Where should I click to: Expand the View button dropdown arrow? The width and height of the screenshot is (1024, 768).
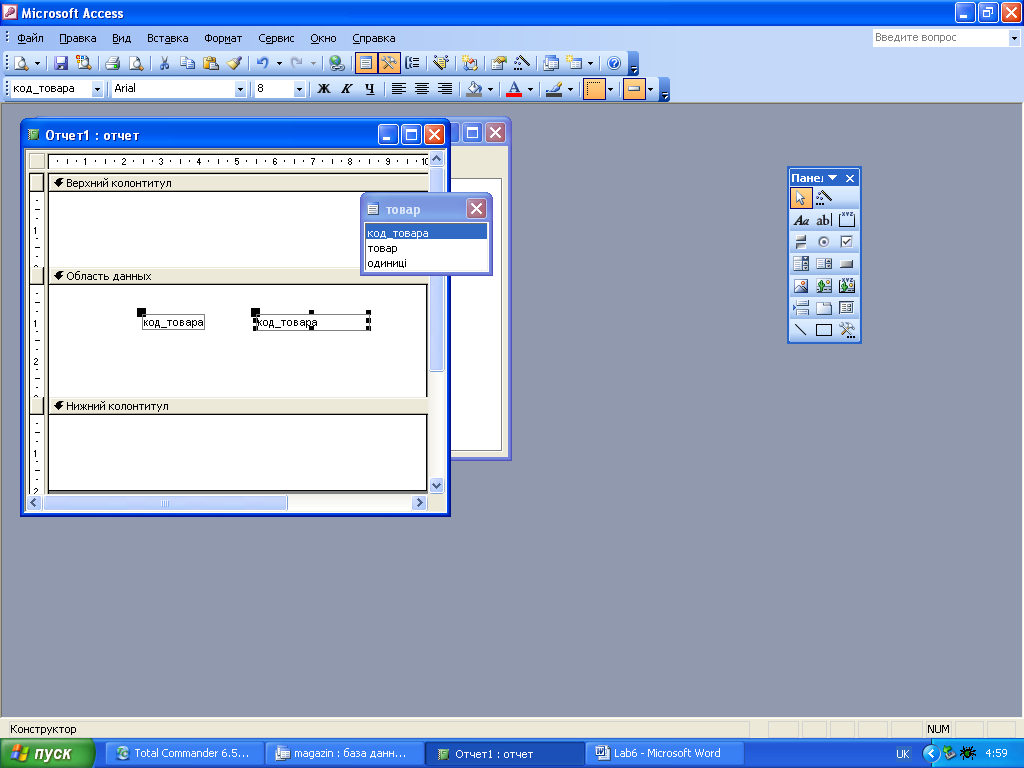click(x=37, y=63)
